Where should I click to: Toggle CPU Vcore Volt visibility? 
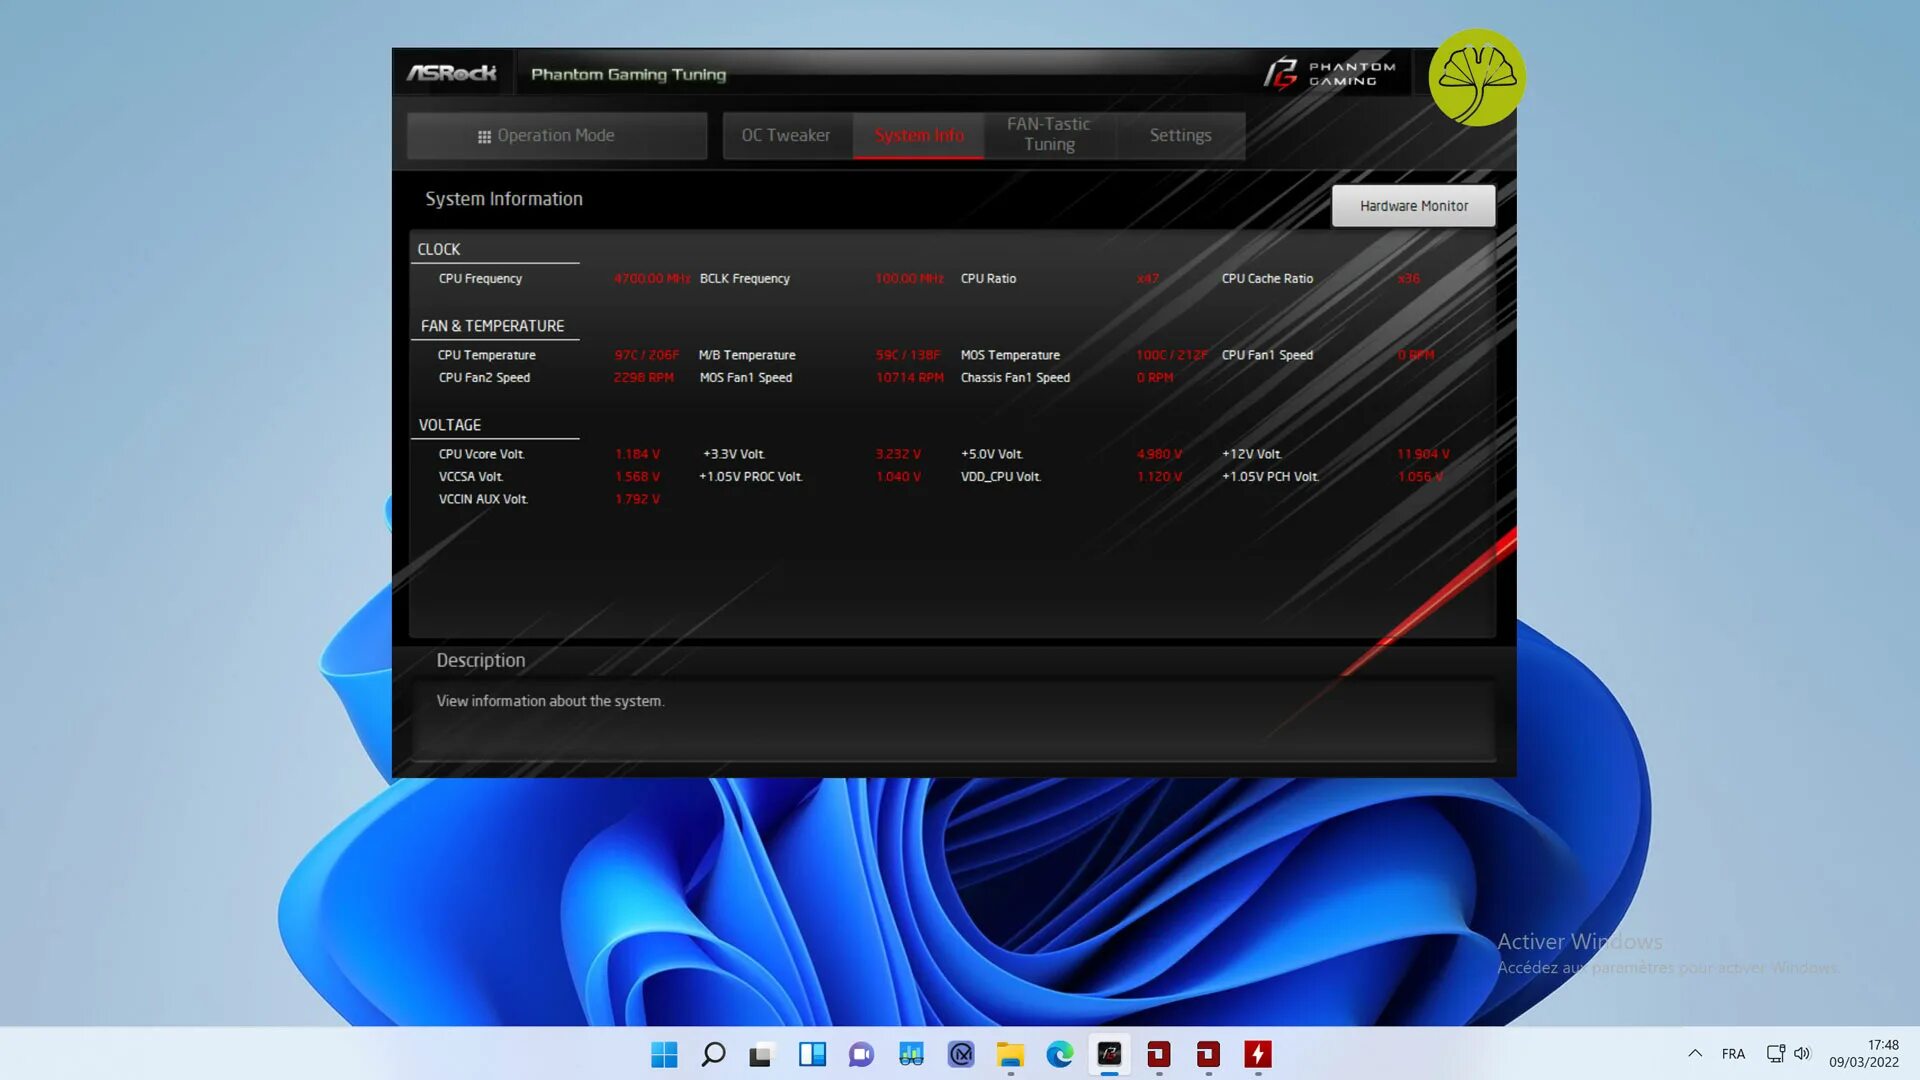(481, 454)
